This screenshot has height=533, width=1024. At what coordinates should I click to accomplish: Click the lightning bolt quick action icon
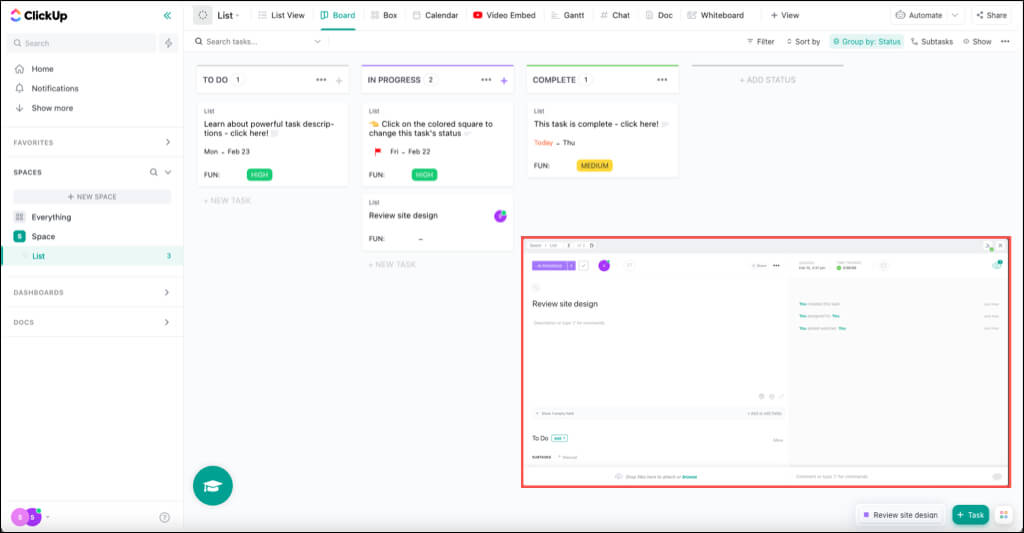169,43
